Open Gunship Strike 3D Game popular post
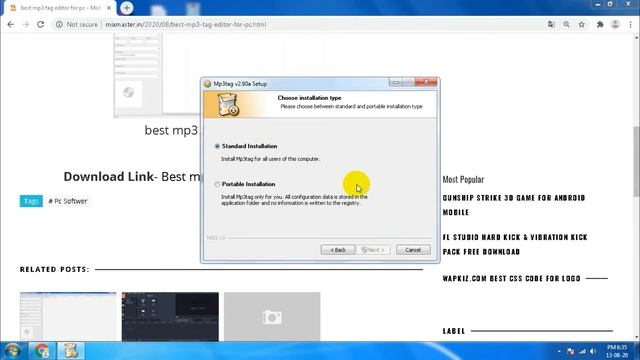The height and width of the screenshot is (360, 640). tap(514, 205)
